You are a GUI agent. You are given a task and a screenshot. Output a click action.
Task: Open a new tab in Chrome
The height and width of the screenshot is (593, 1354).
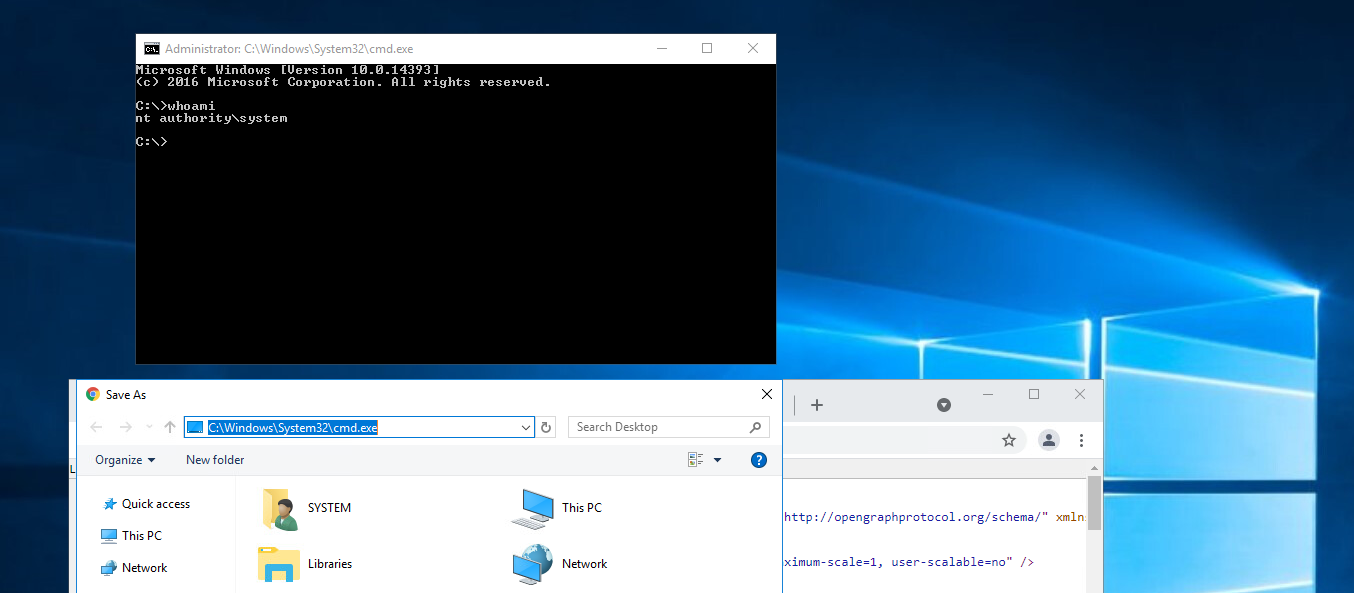817,405
